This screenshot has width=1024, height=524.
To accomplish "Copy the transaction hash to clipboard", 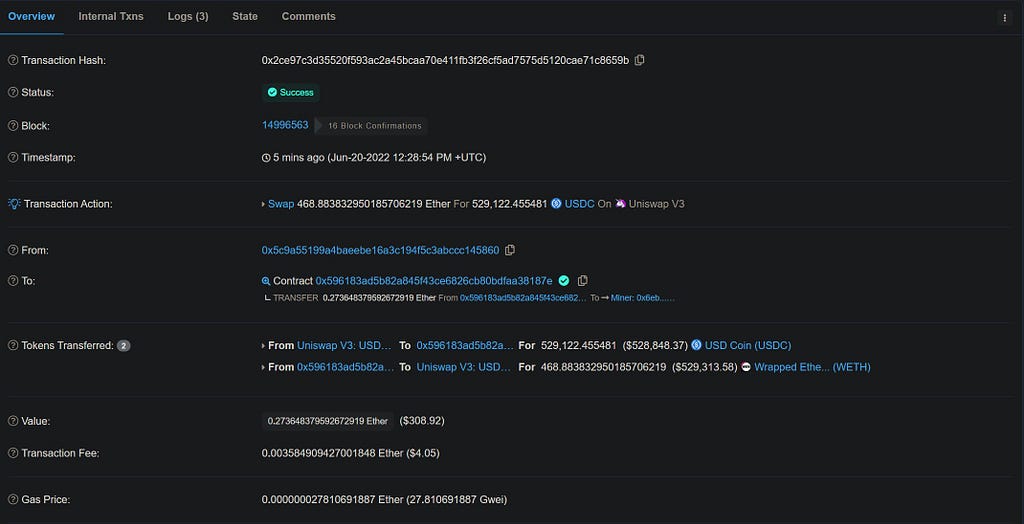I will pos(640,60).
